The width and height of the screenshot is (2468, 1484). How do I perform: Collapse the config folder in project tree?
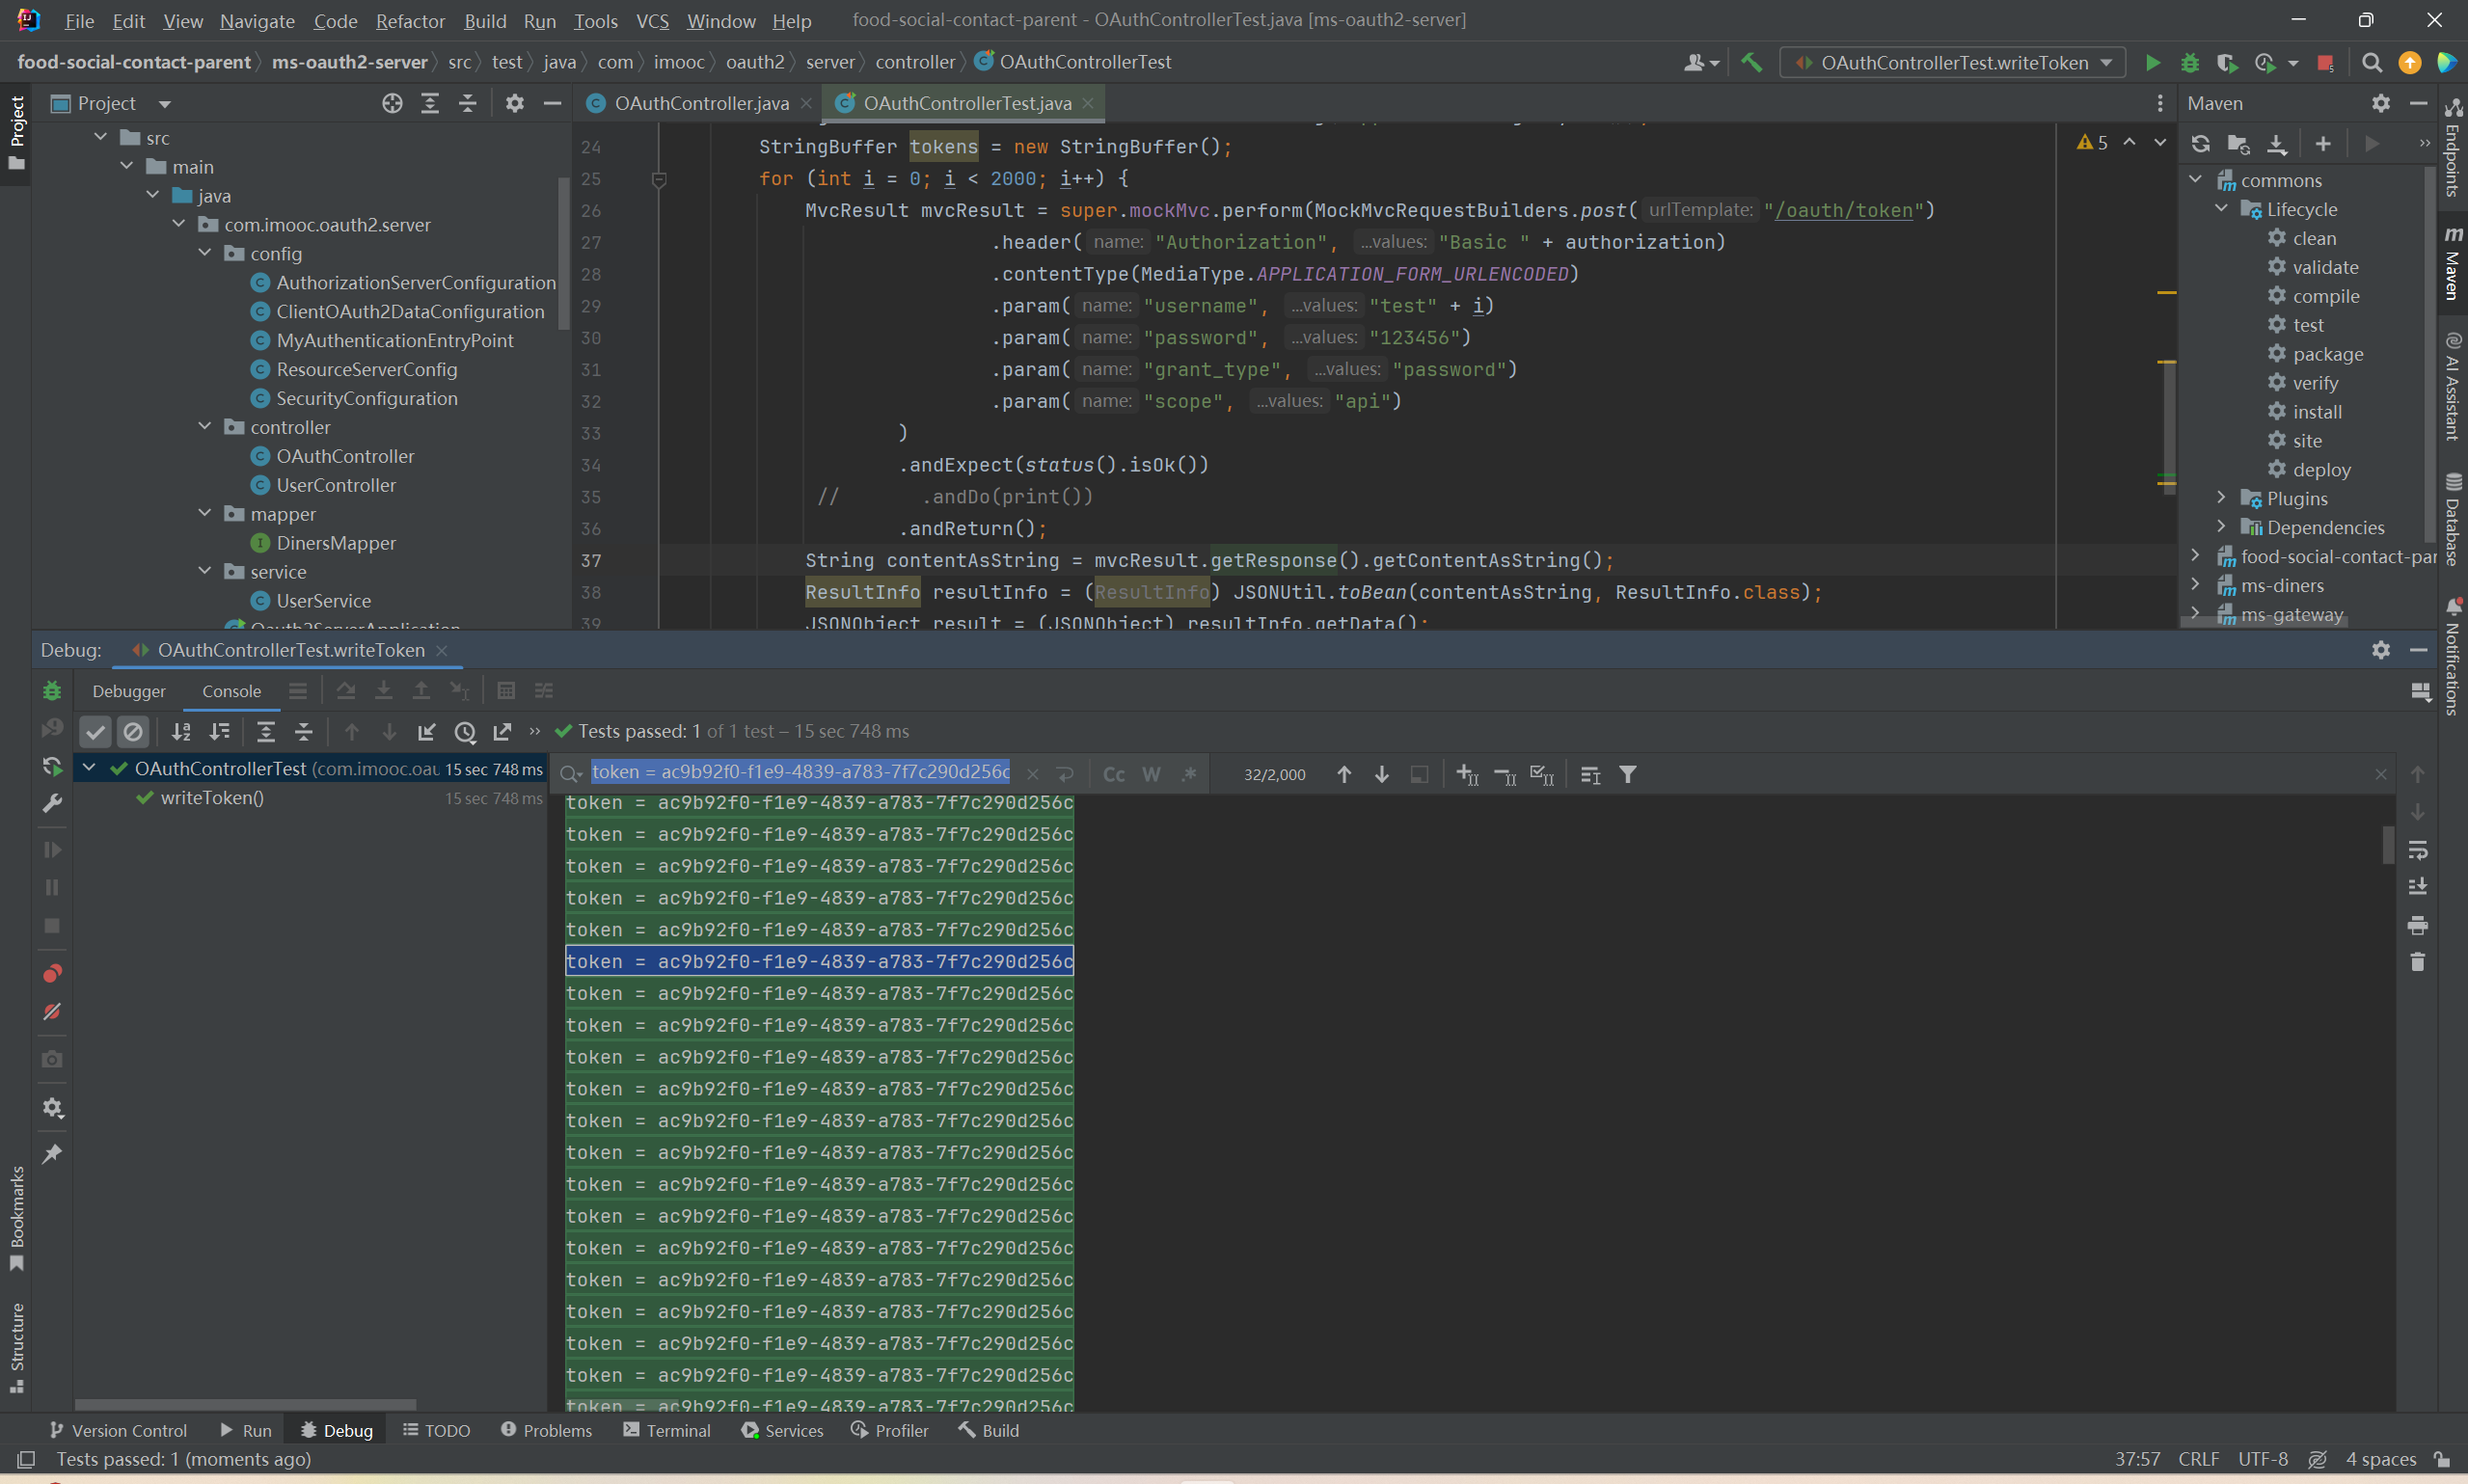click(x=205, y=253)
